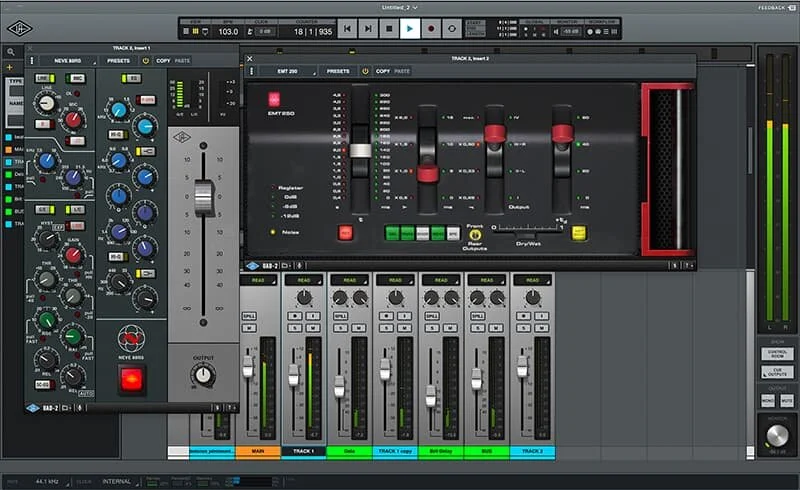Click the pan knob on the TRACK 1 channel
This screenshot has width=800, height=490.
pos(304,298)
